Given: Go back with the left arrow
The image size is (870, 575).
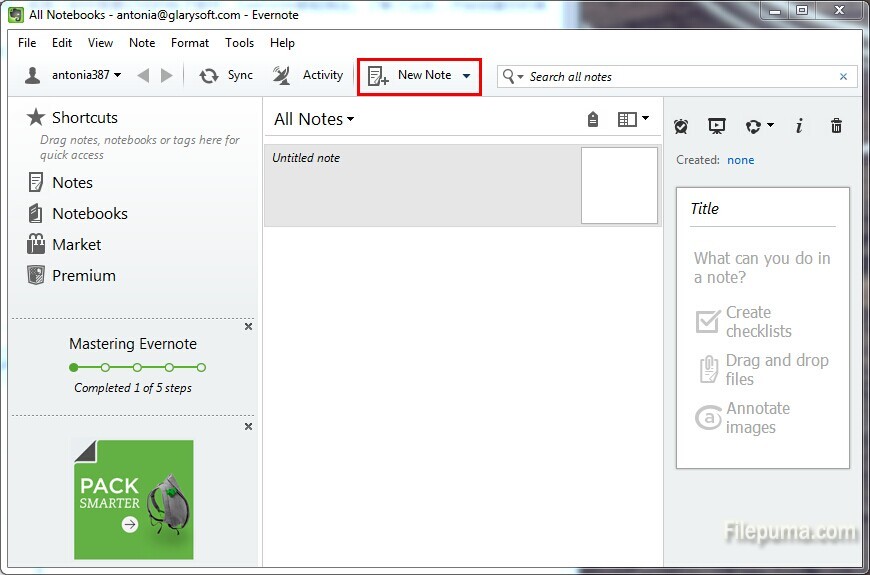Looking at the screenshot, I should (x=143, y=76).
